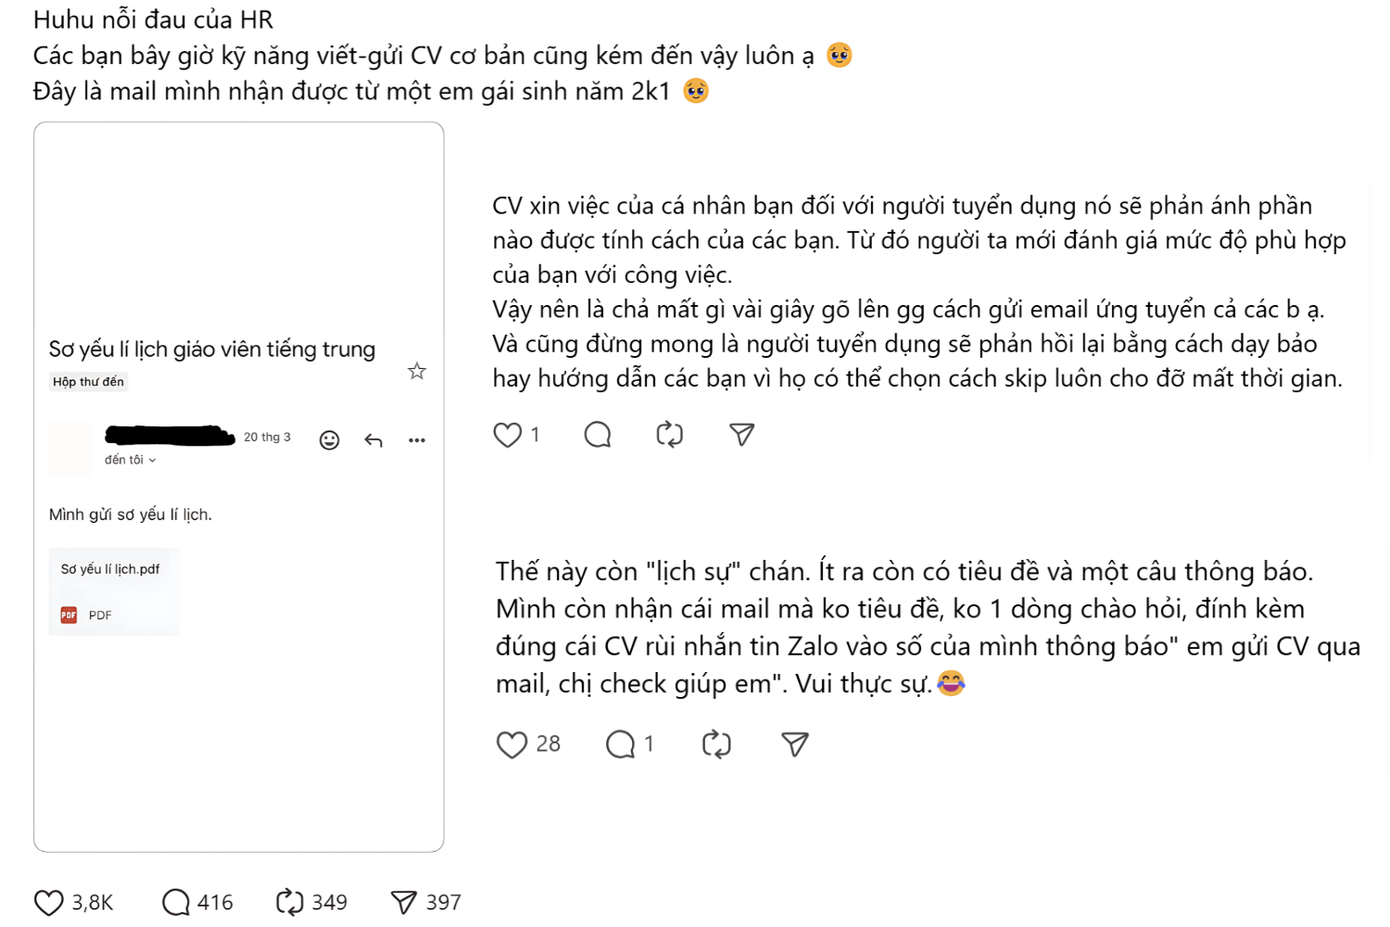Repost the comment with 28 likes

pyautogui.click(x=715, y=744)
